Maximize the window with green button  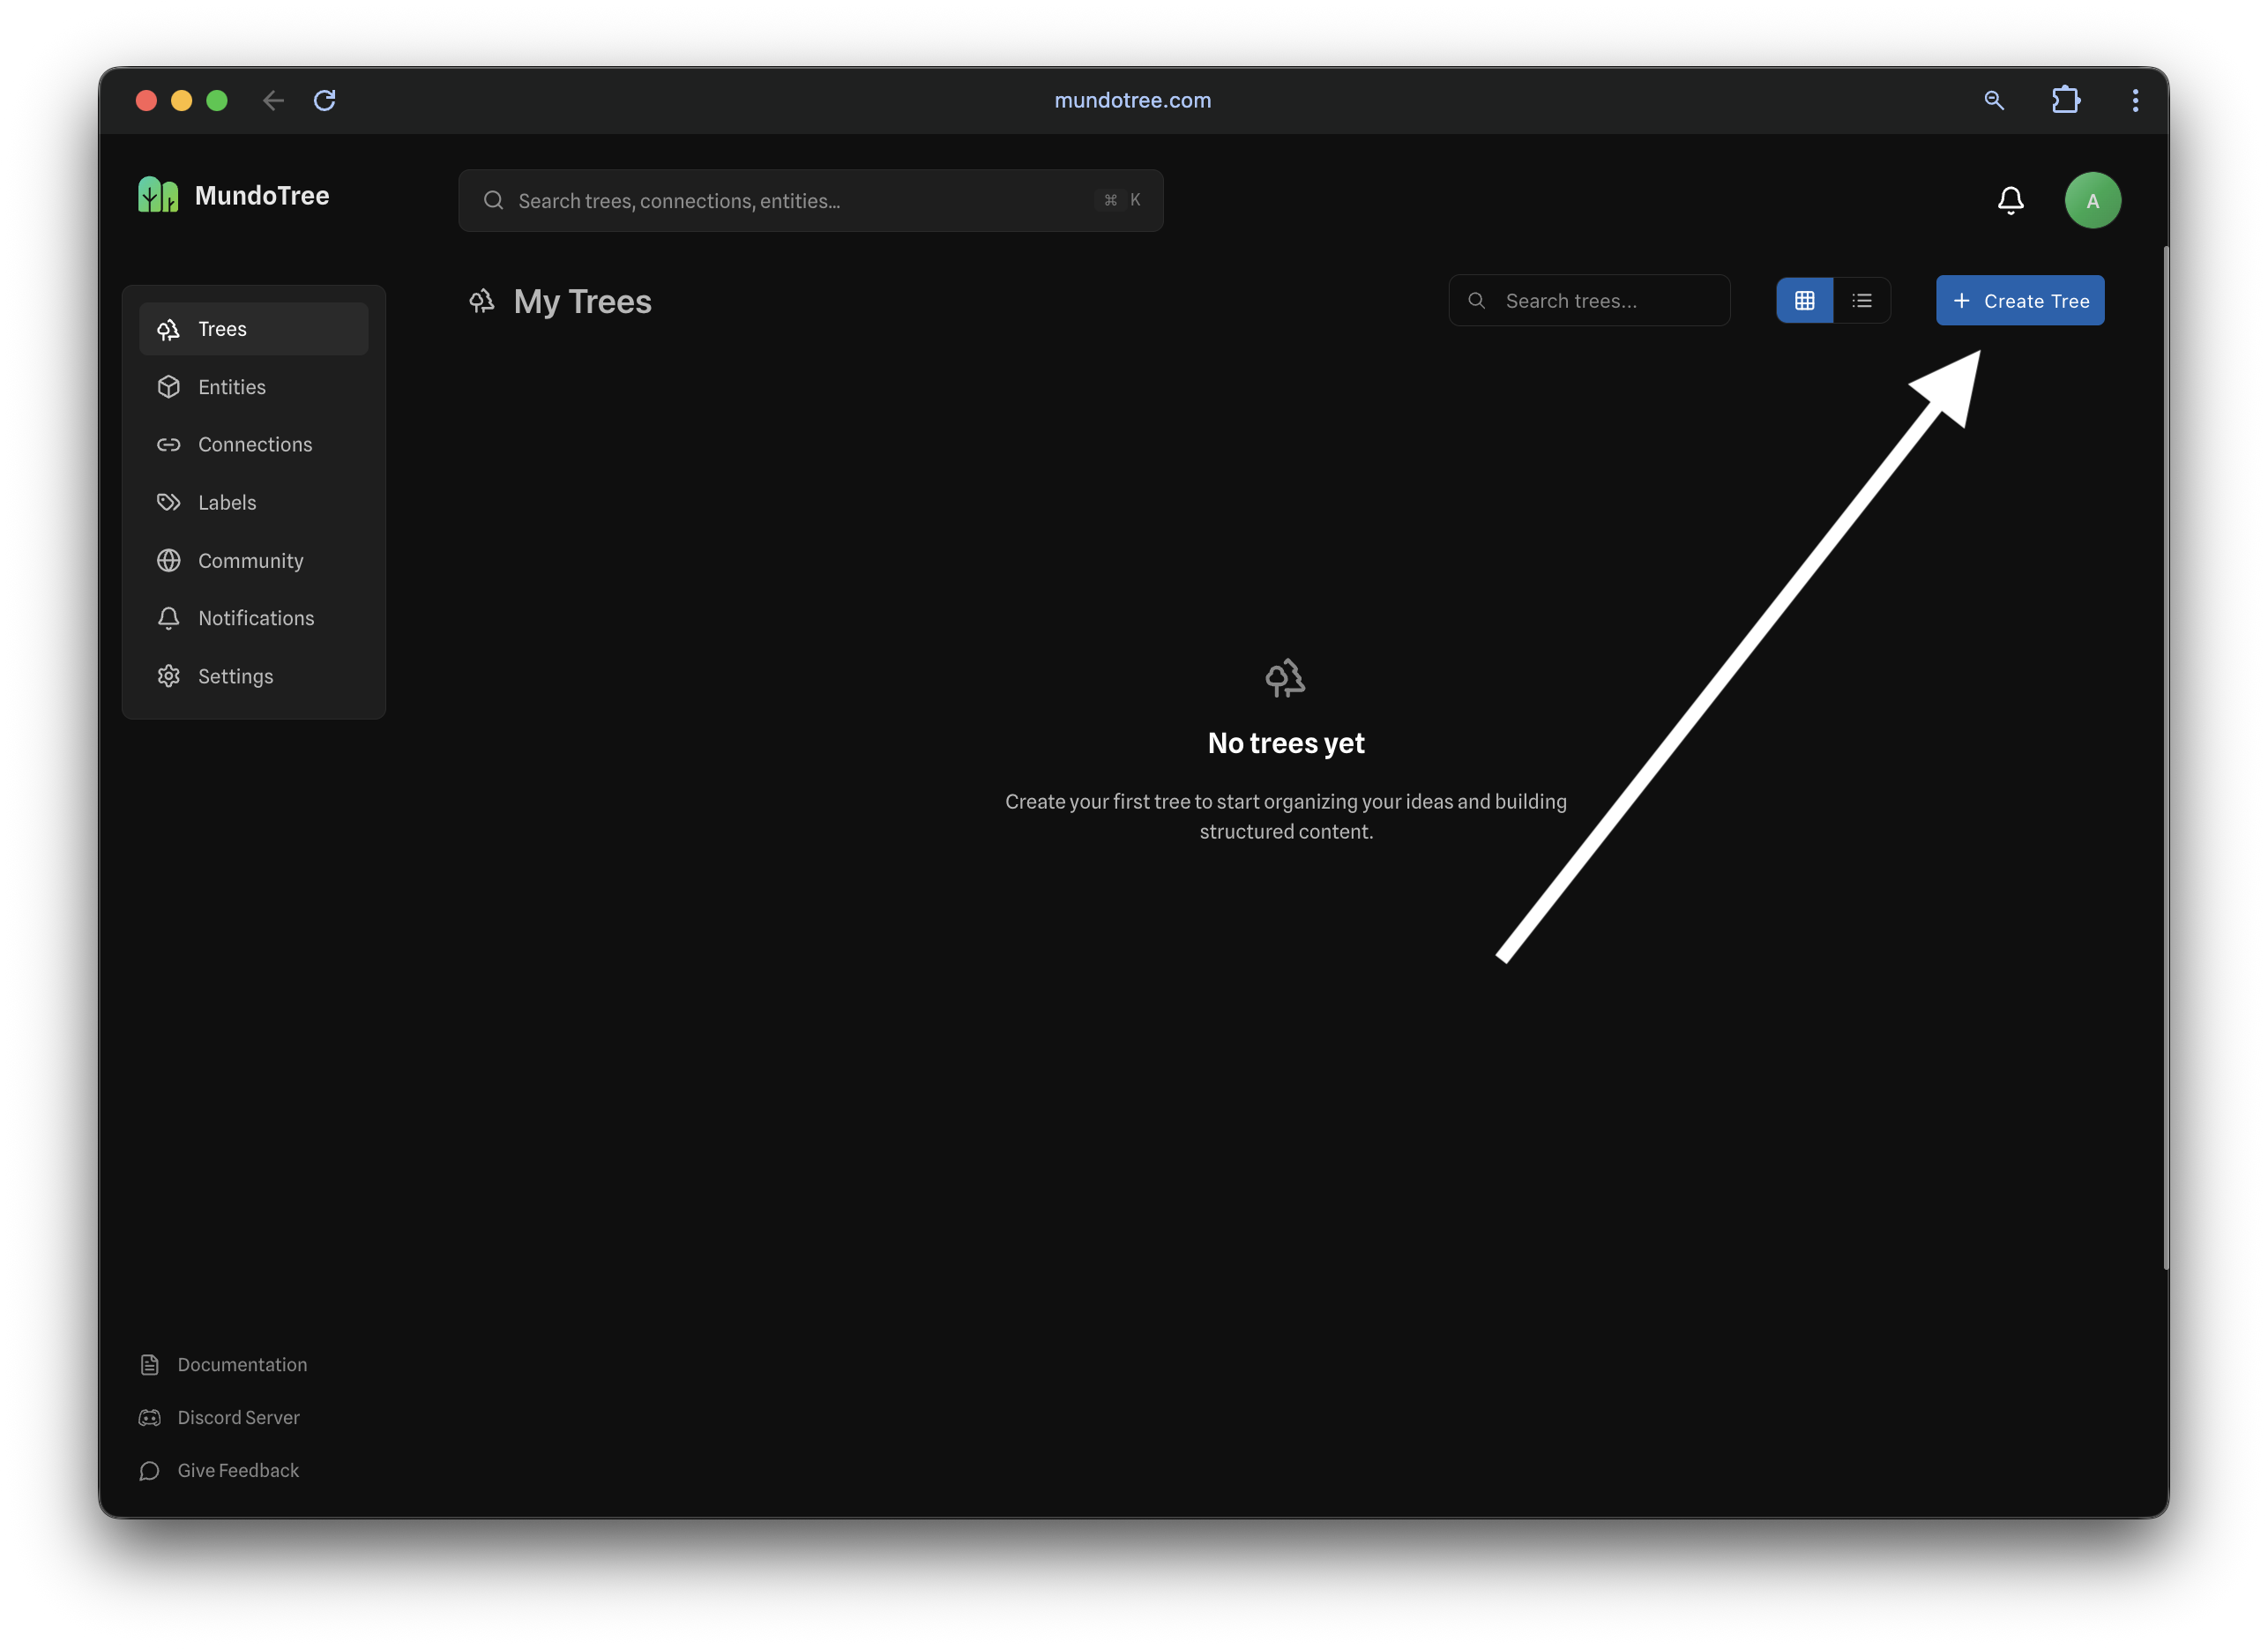pyautogui.click(x=217, y=100)
